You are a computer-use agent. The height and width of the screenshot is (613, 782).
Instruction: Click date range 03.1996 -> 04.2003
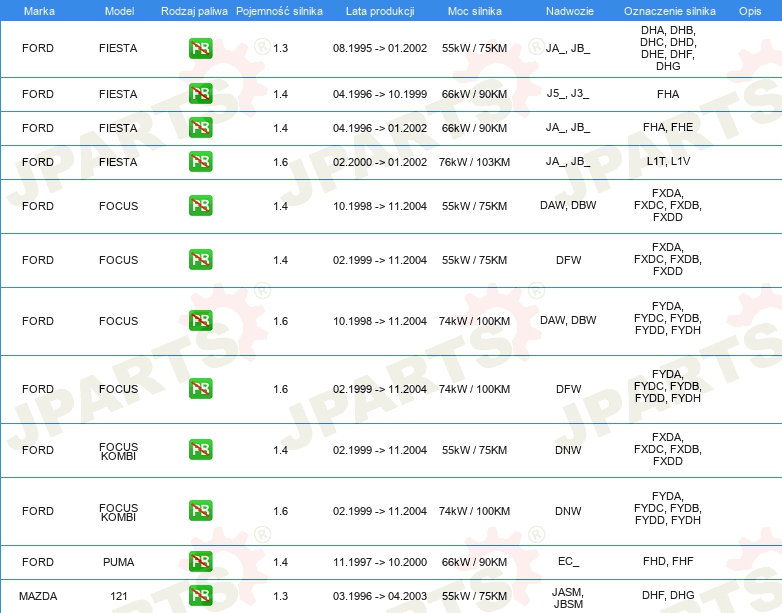(x=380, y=596)
